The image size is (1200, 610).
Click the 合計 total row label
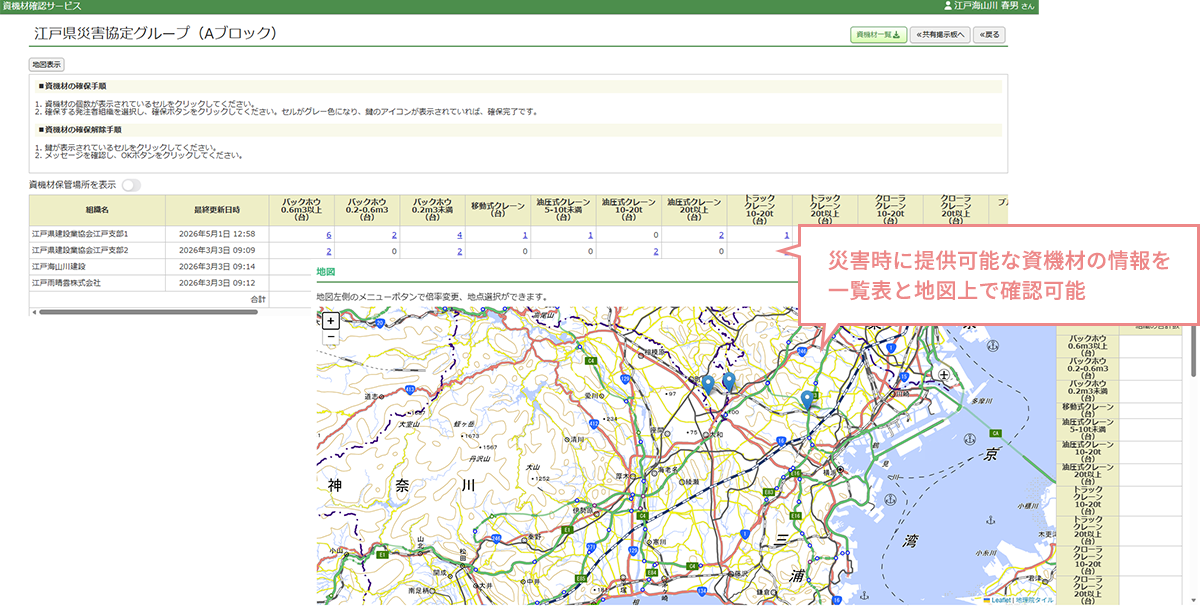point(257,299)
